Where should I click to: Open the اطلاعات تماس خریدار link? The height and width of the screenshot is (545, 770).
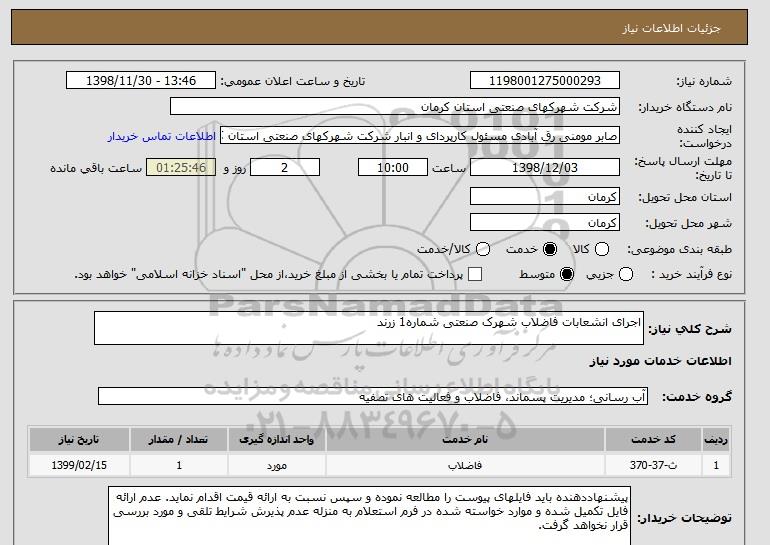coord(162,136)
